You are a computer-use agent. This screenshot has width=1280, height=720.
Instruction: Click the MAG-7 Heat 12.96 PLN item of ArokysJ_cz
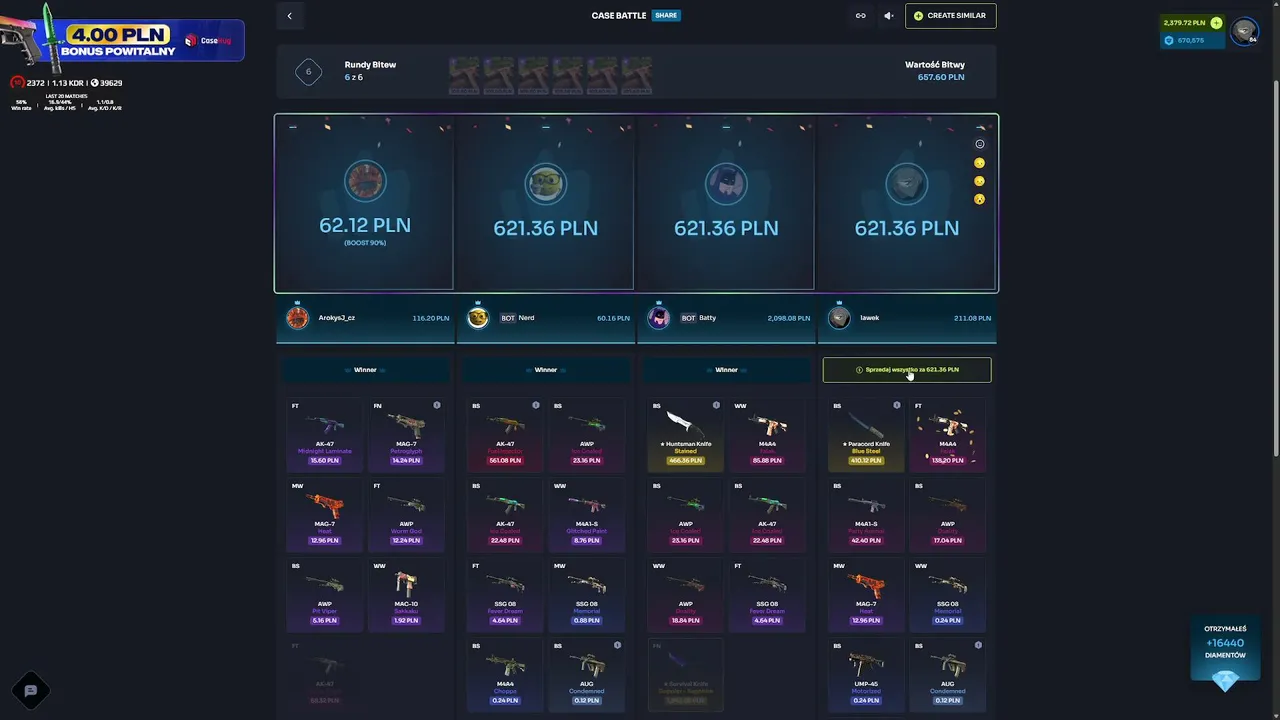click(x=324, y=515)
